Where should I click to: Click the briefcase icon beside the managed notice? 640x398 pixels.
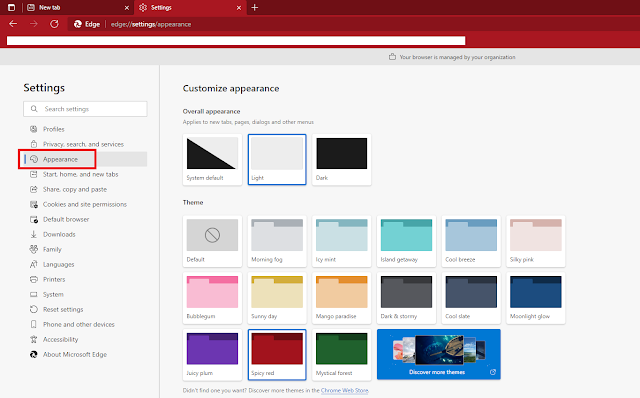coord(392,57)
